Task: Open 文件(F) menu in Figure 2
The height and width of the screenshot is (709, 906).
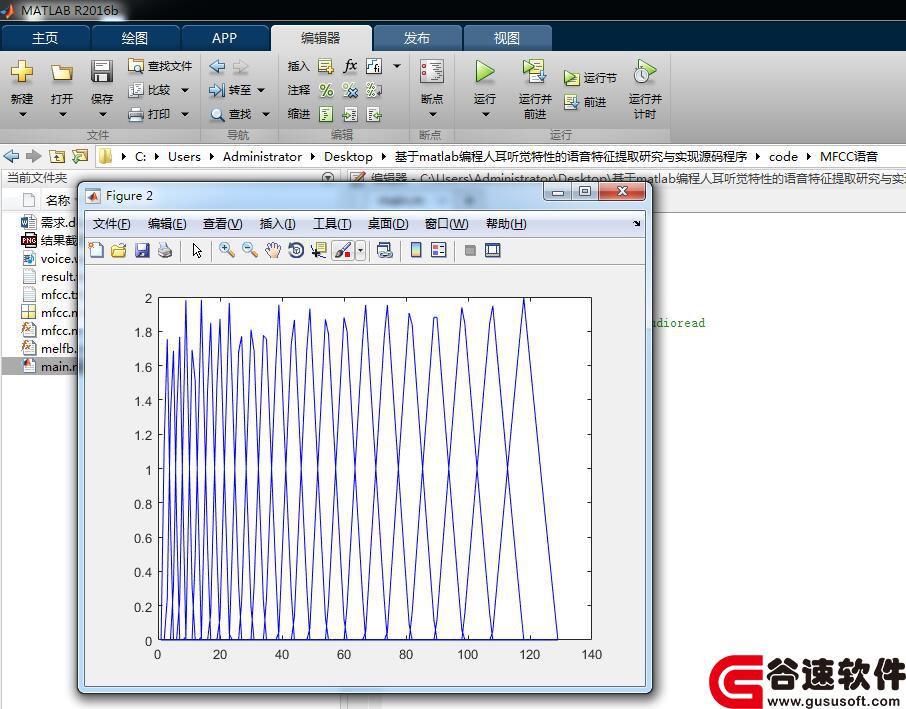Action: [112, 224]
